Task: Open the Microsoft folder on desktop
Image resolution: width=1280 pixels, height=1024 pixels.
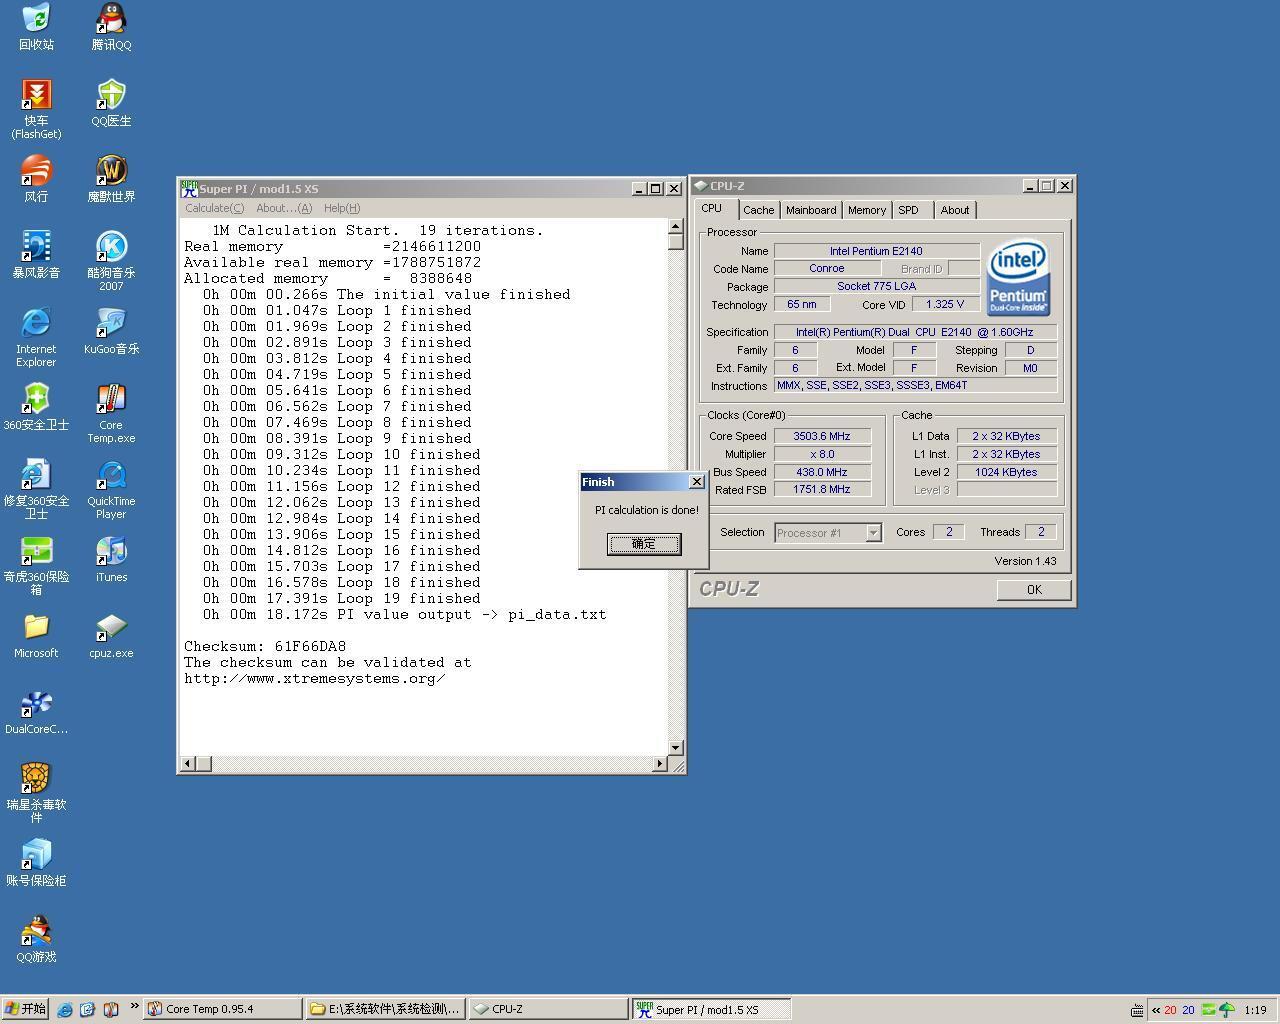Action: 36,628
